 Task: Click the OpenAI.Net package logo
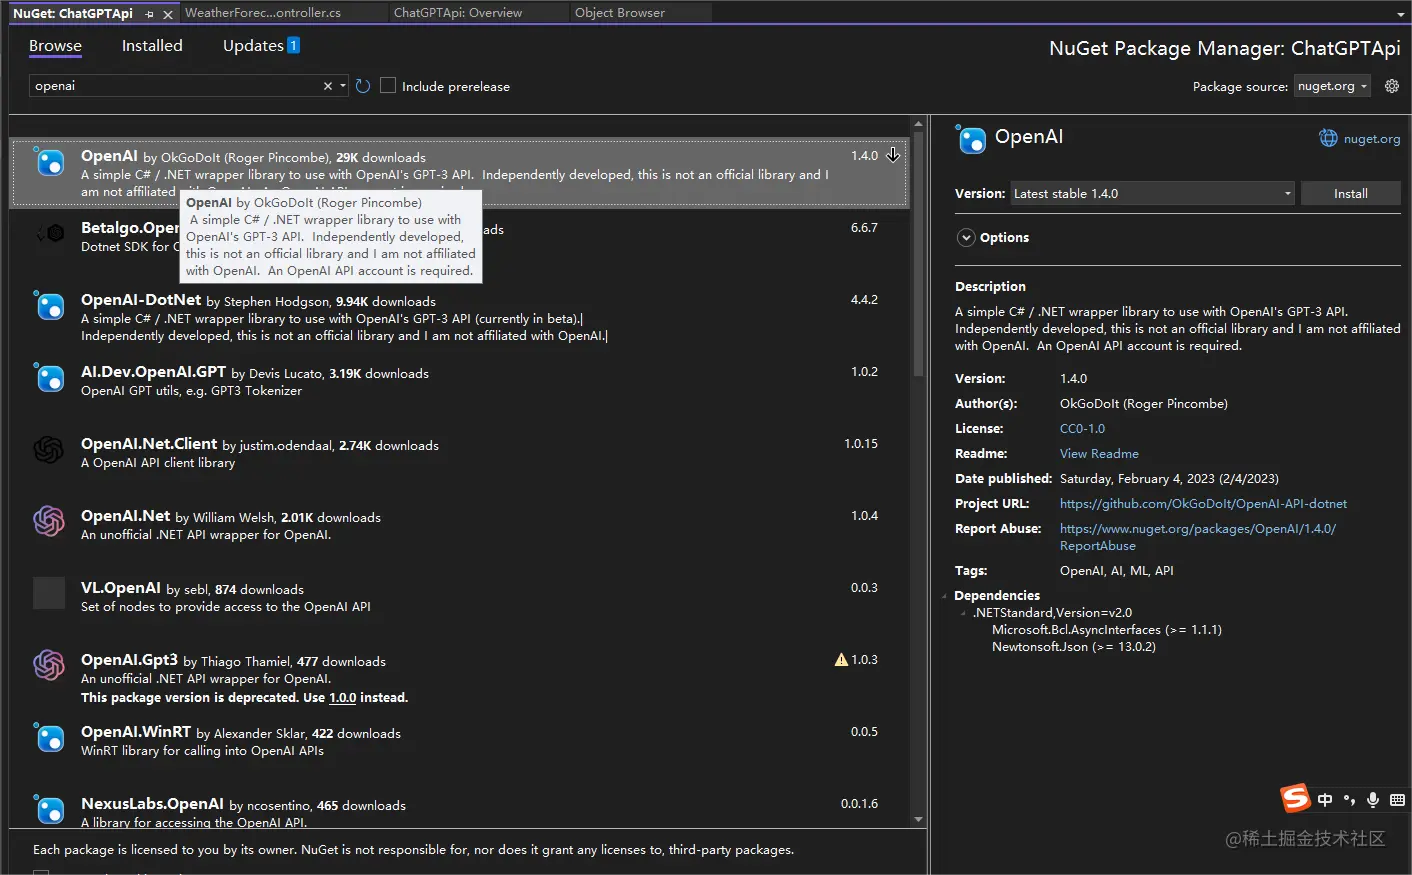pyautogui.click(x=49, y=521)
